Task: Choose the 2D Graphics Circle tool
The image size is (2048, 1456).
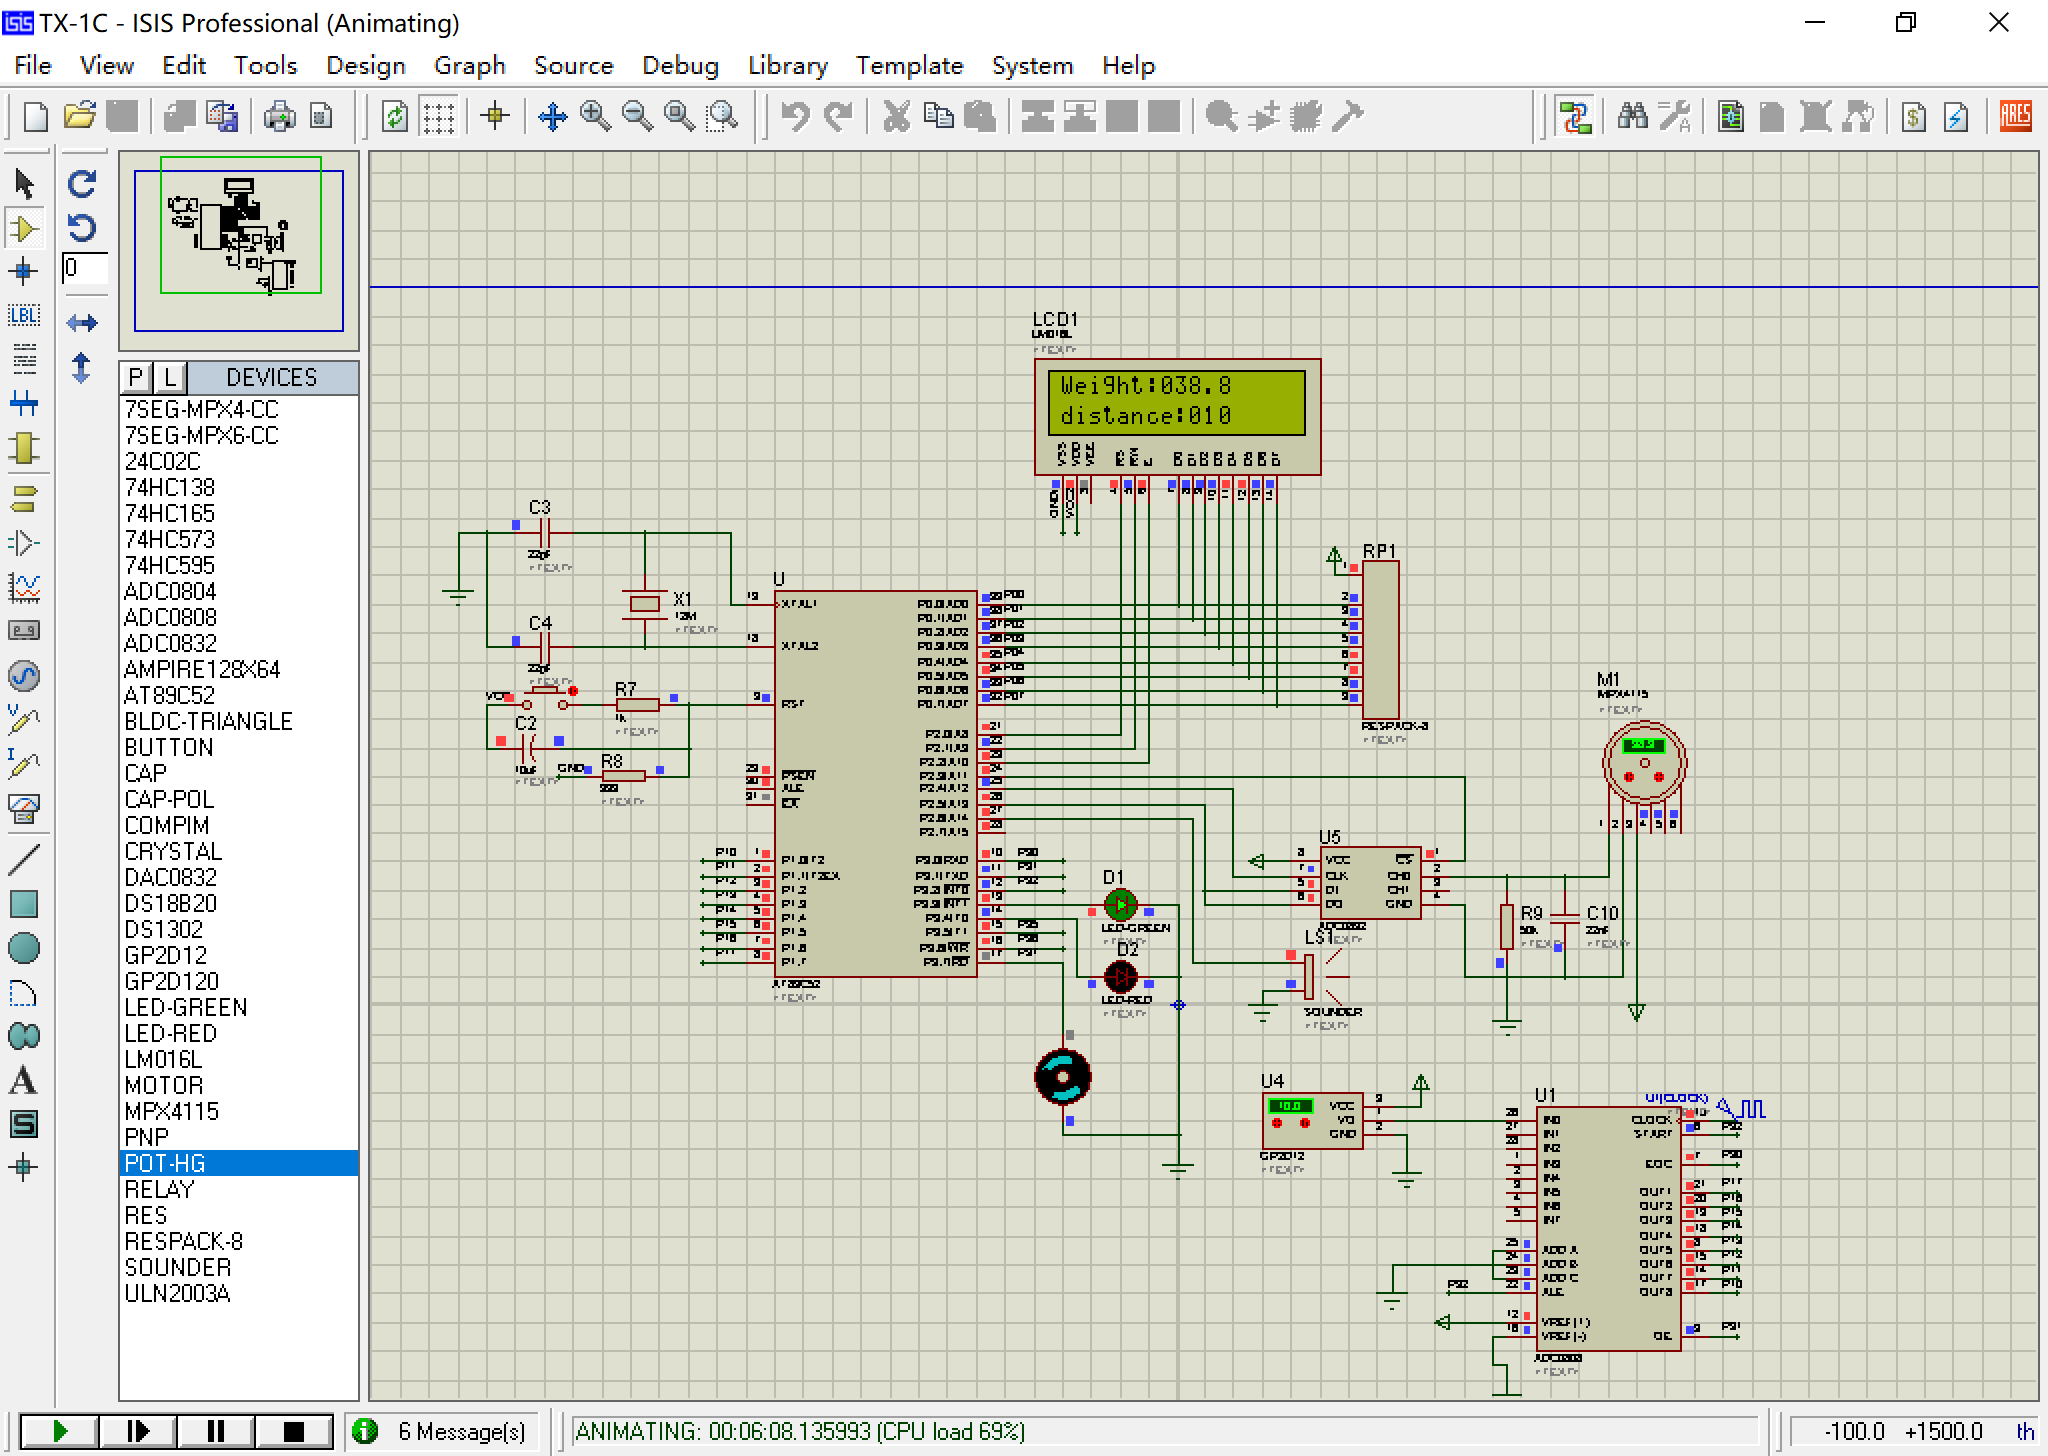Action: [24, 947]
